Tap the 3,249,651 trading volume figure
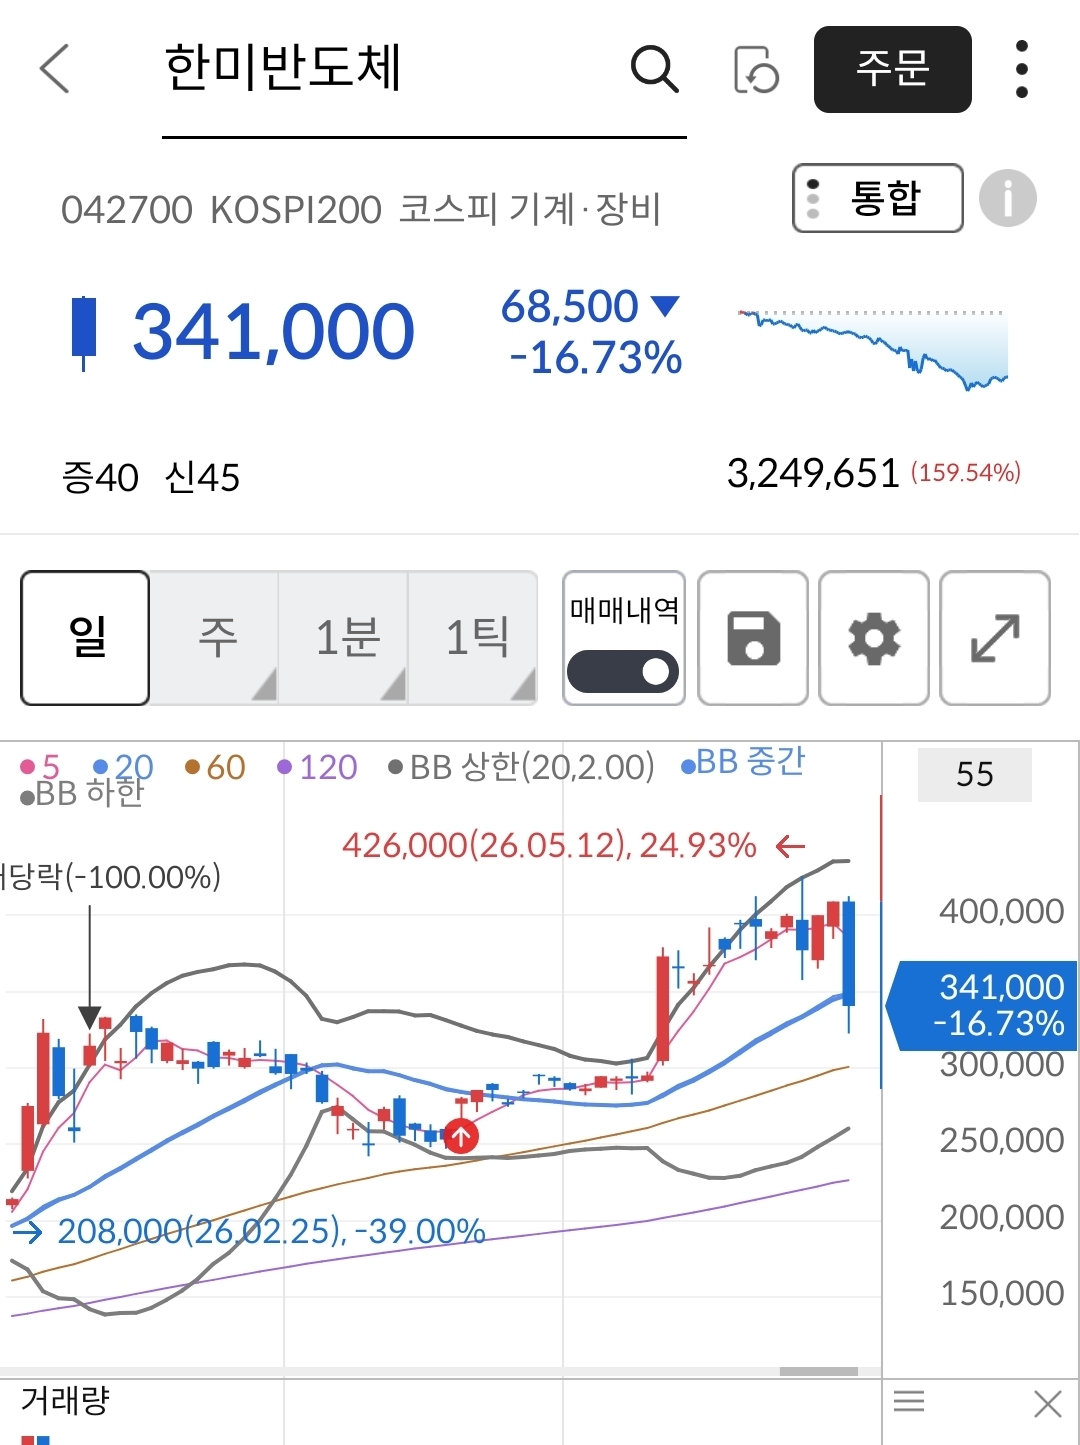Viewport: 1080px width, 1445px height. [x=813, y=473]
